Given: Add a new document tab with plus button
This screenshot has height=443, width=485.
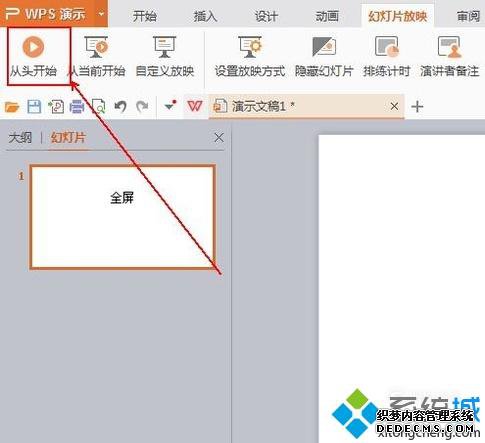Looking at the screenshot, I should coord(417,107).
